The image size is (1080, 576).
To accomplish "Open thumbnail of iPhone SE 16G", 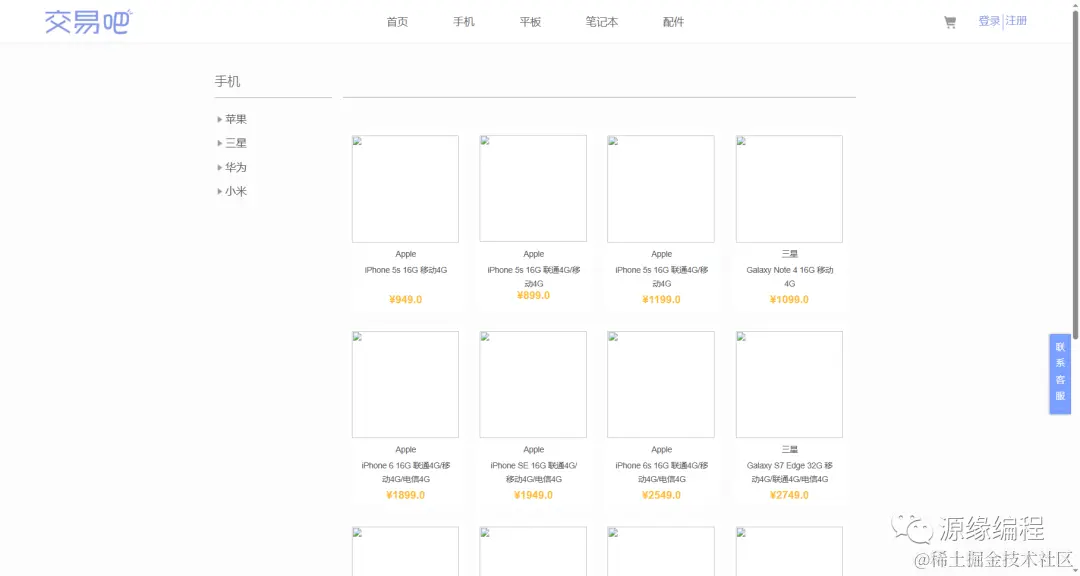I will click(x=533, y=384).
